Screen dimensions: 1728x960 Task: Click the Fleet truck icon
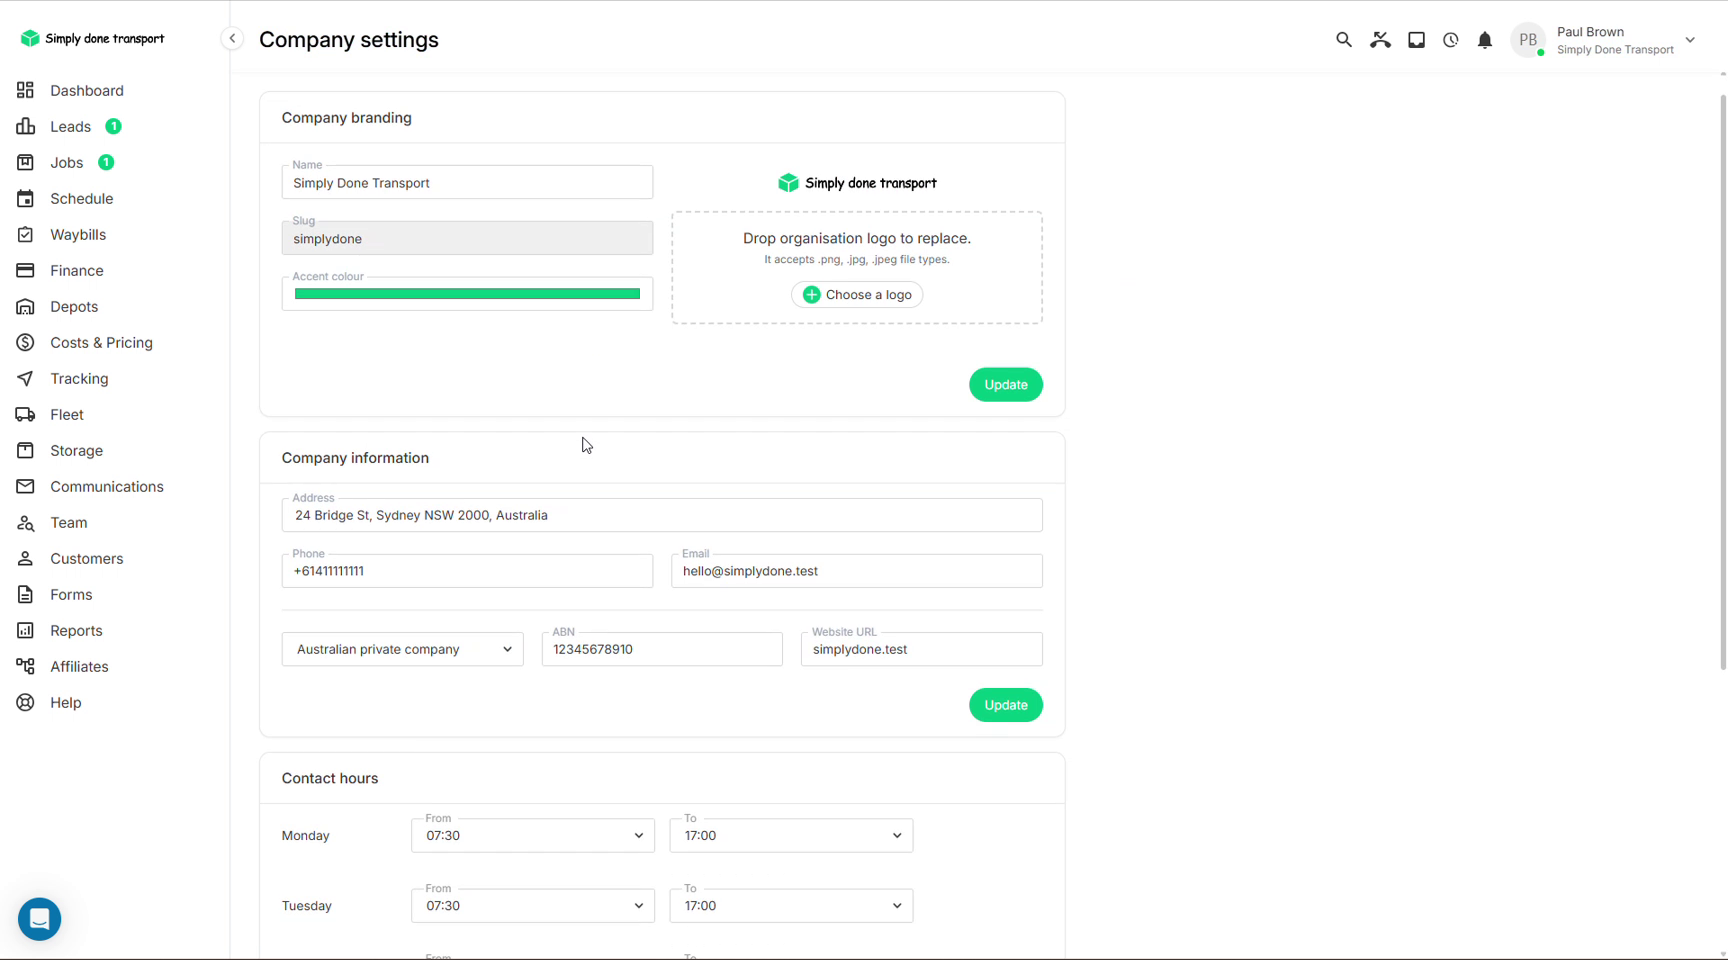pyautogui.click(x=26, y=414)
